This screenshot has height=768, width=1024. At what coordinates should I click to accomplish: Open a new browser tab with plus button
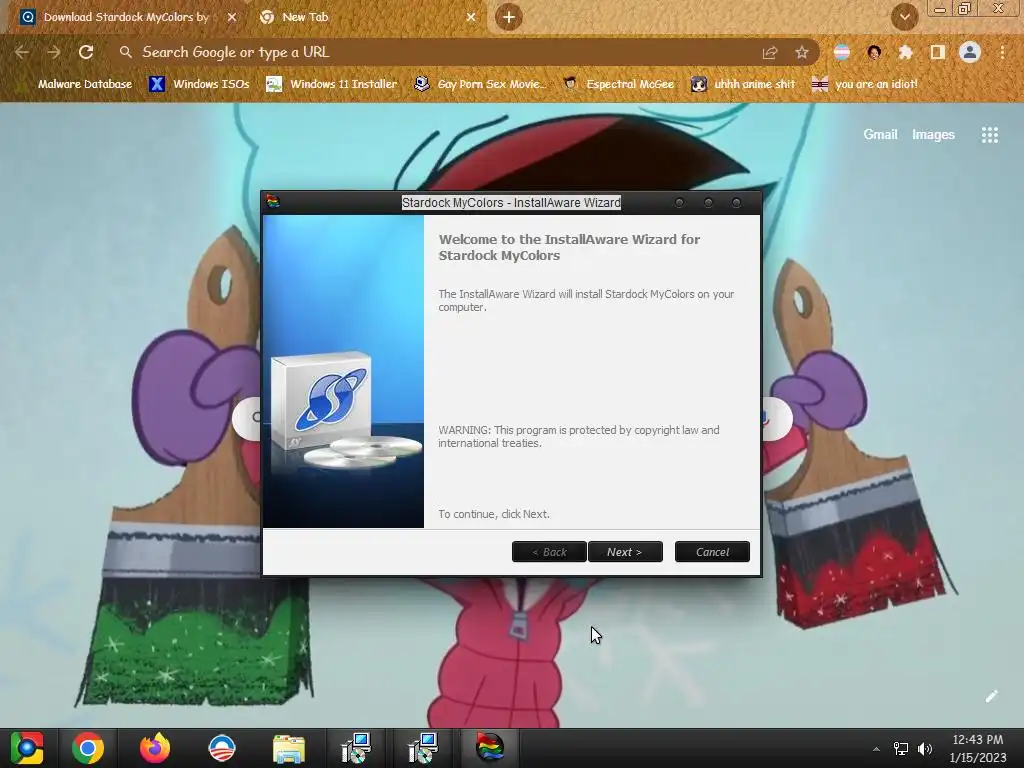coord(509,17)
